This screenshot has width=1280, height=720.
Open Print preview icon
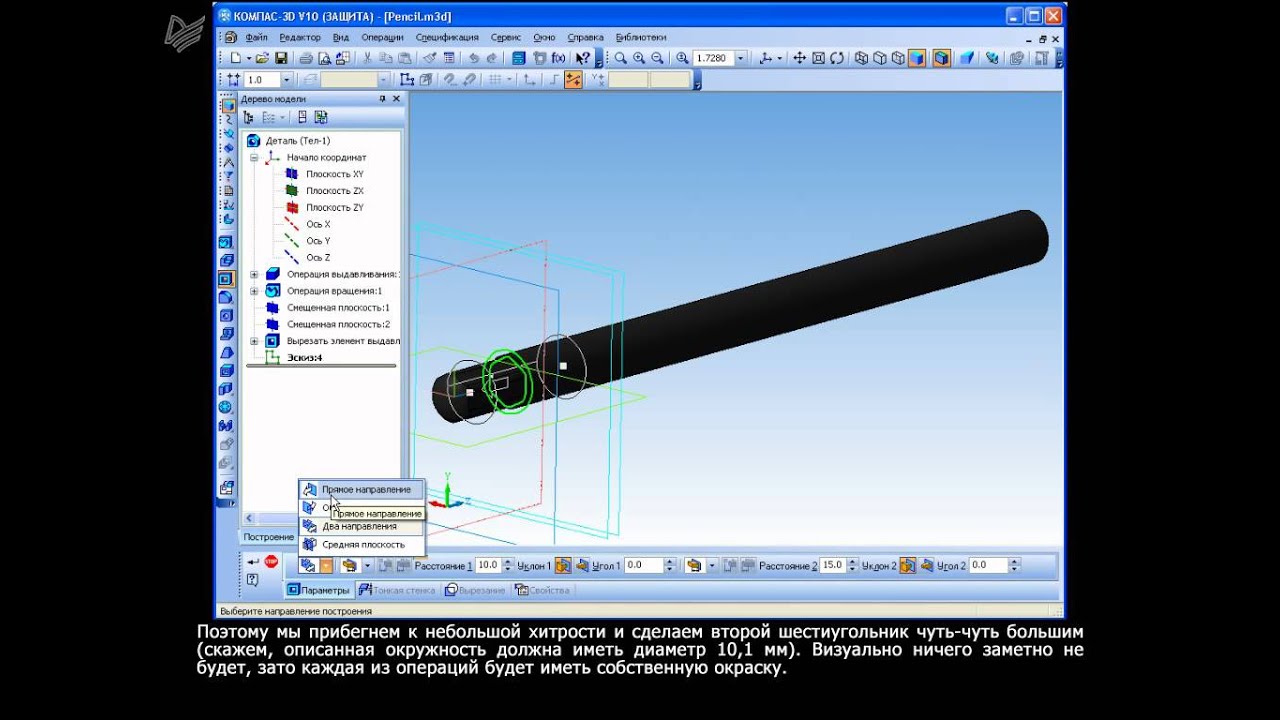324,58
